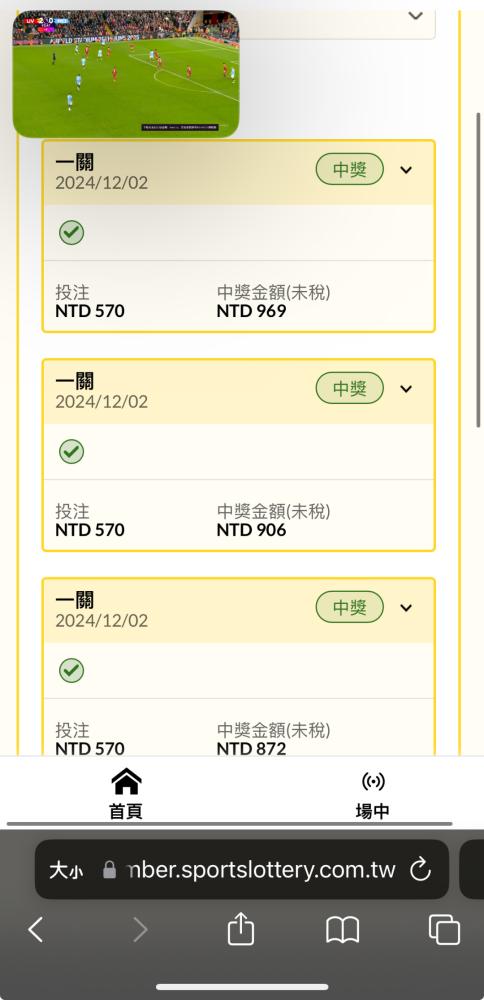Tap Safari's share icon
Image resolution: width=484 pixels, height=1000 pixels.
click(240, 928)
